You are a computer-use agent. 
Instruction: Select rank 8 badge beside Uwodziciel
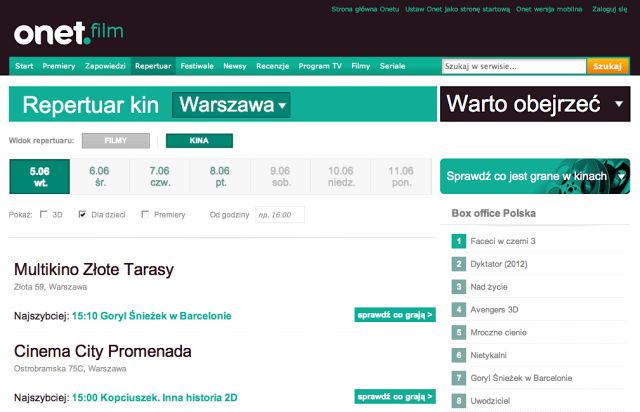click(458, 401)
